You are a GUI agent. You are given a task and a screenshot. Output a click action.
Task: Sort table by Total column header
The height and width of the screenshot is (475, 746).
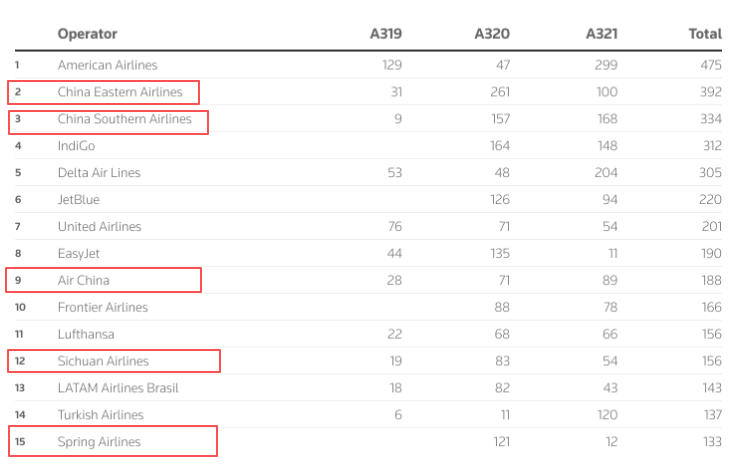click(x=705, y=34)
